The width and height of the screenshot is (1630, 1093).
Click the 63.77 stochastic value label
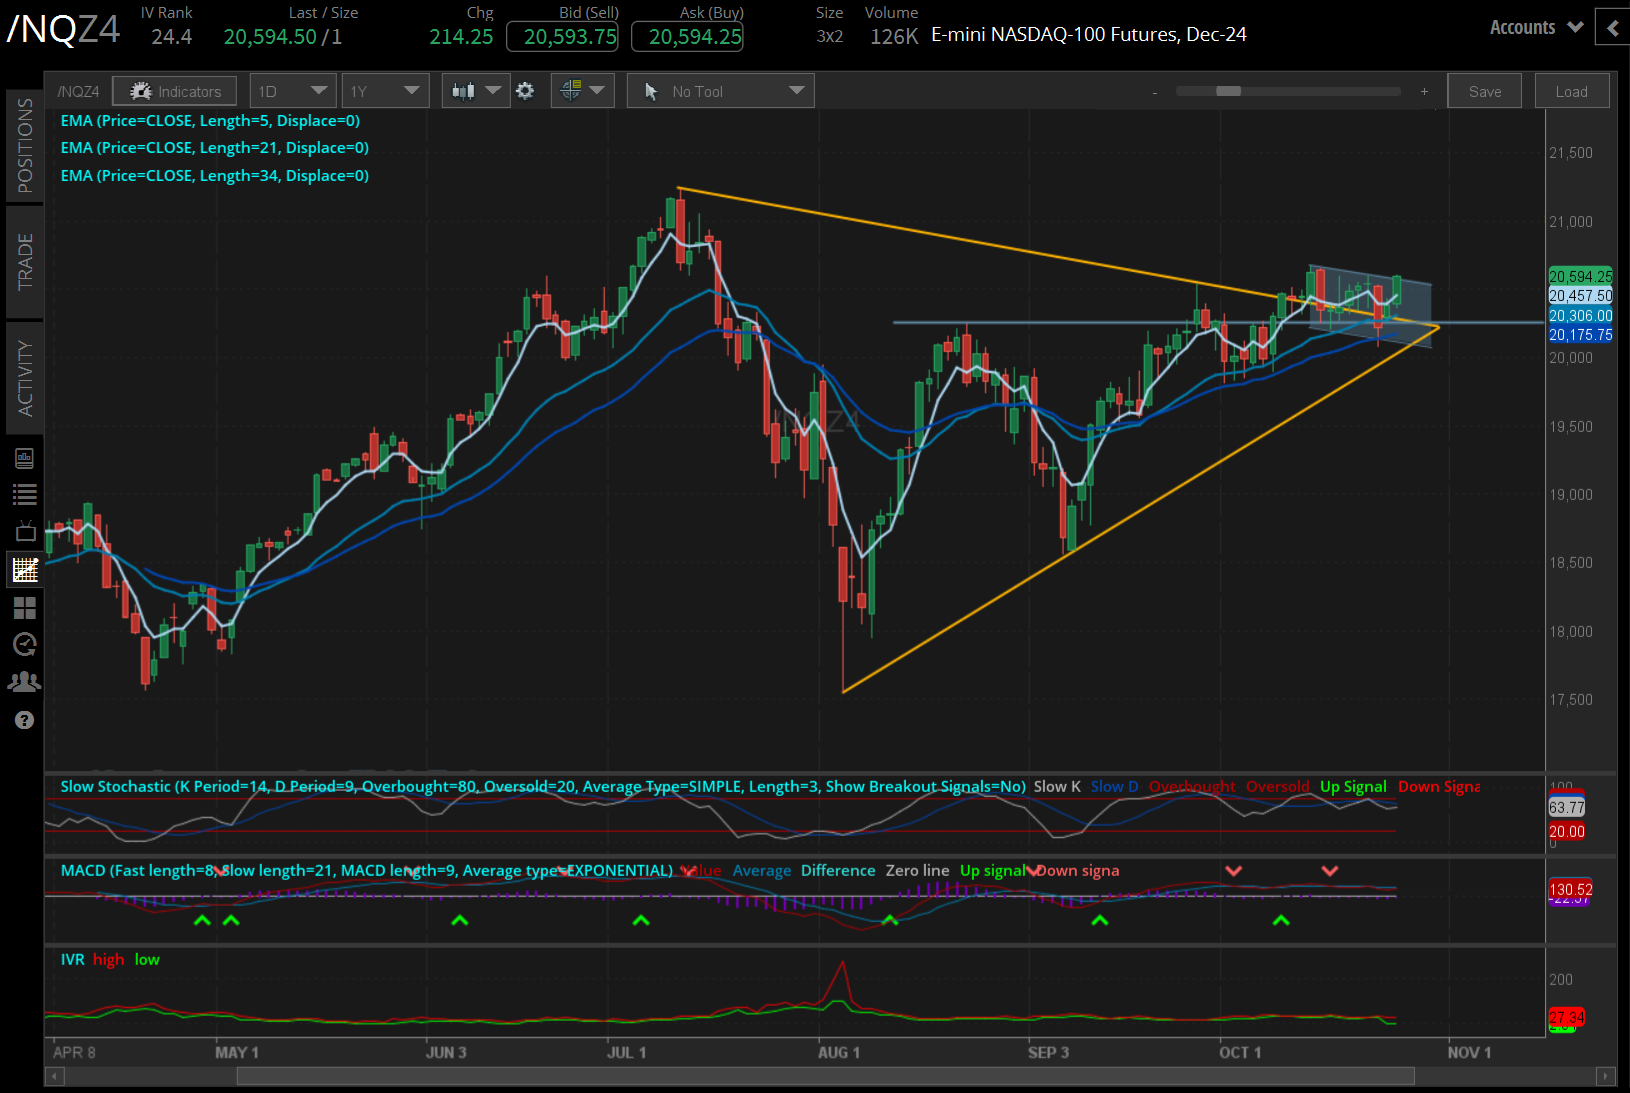click(x=1566, y=808)
